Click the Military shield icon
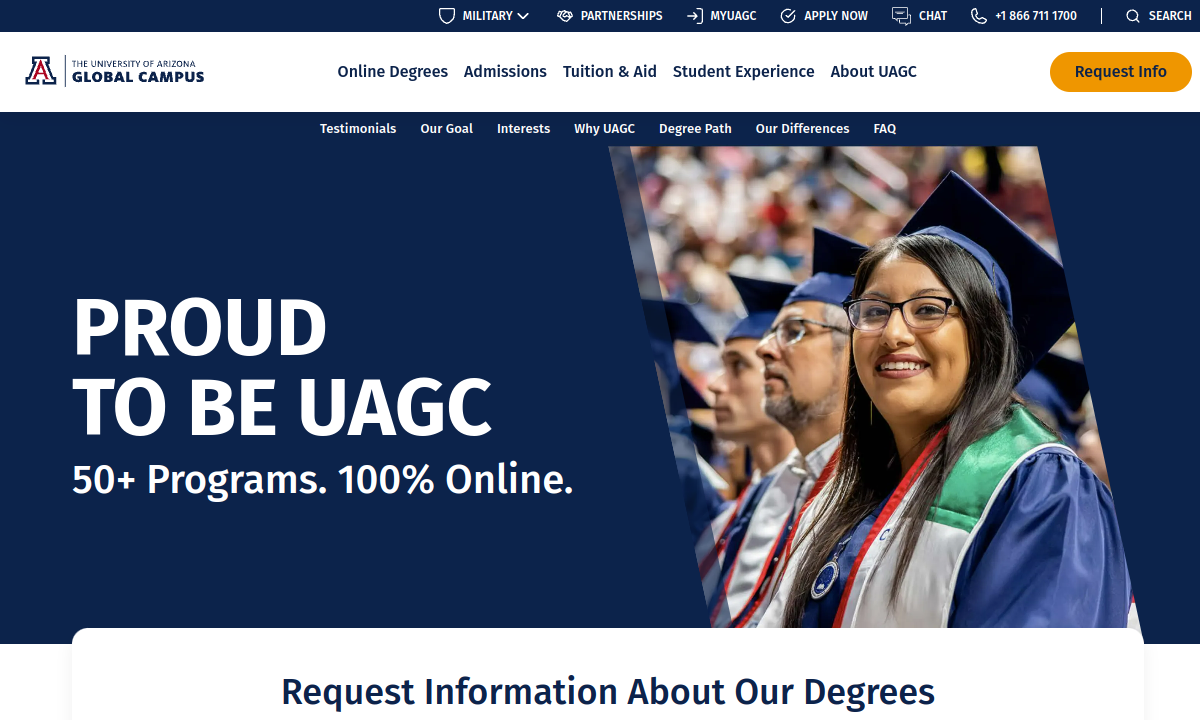The height and width of the screenshot is (720, 1200). point(447,16)
